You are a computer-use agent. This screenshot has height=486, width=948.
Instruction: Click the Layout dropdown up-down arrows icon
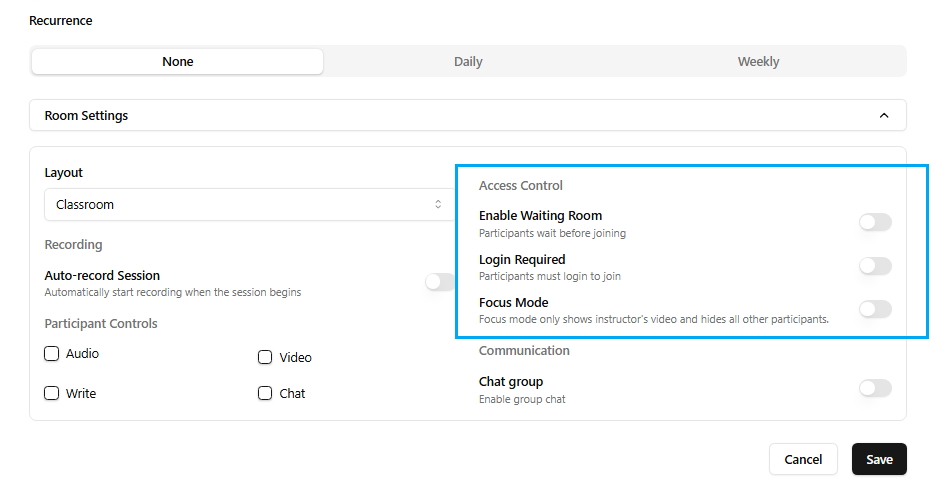[437, 205]
